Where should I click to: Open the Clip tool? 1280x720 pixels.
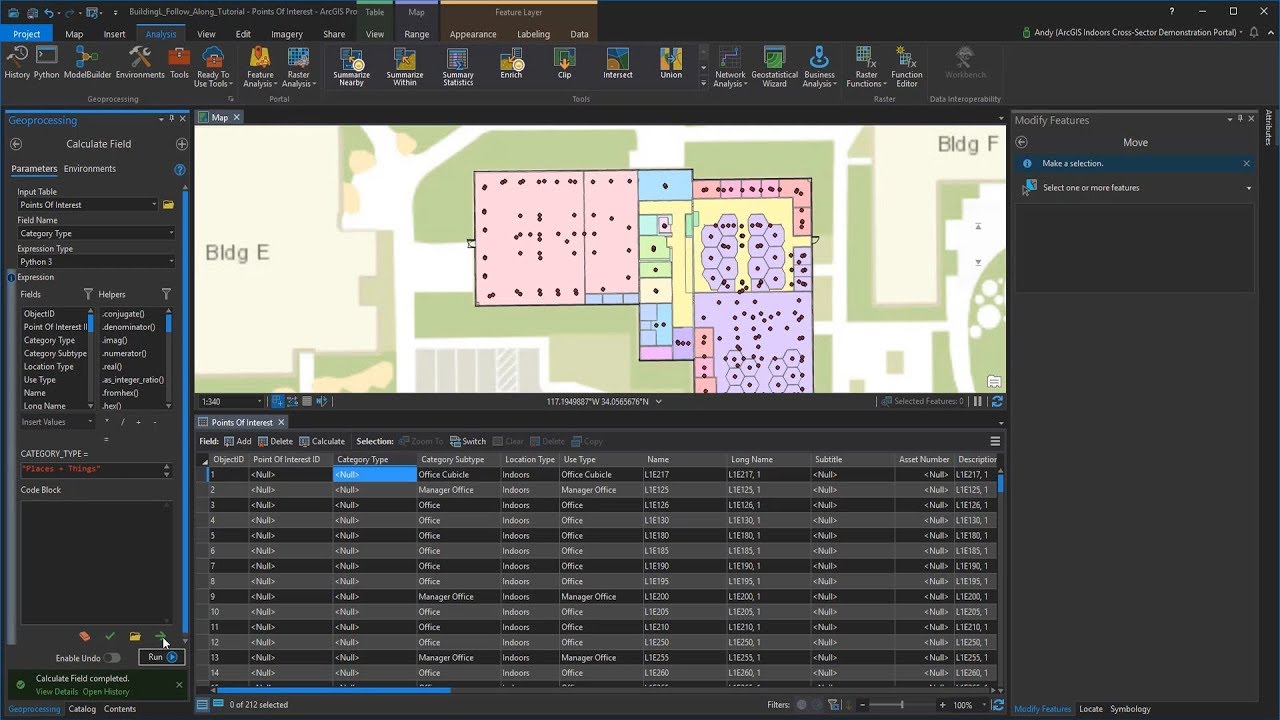pyautogui.click(x=565, y=64)
